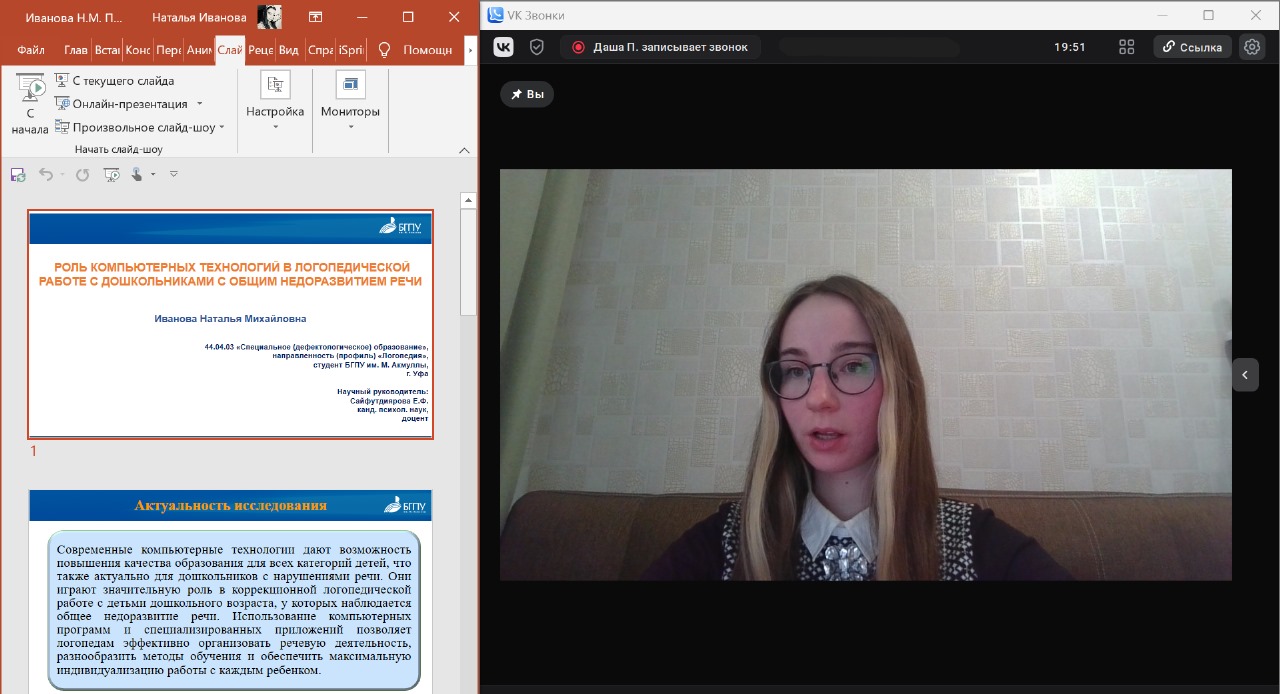1280x694 pixels.
Task: Click the С текущего слайда button
Action: point(114,81)
